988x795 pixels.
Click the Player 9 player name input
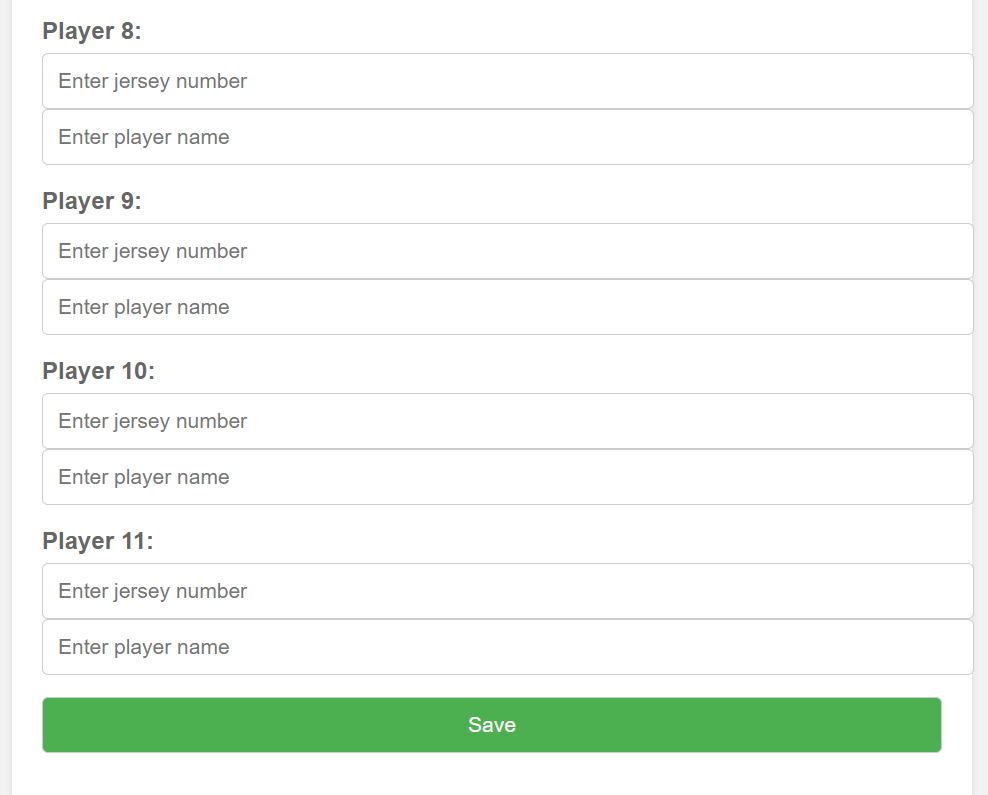(508, 307)
